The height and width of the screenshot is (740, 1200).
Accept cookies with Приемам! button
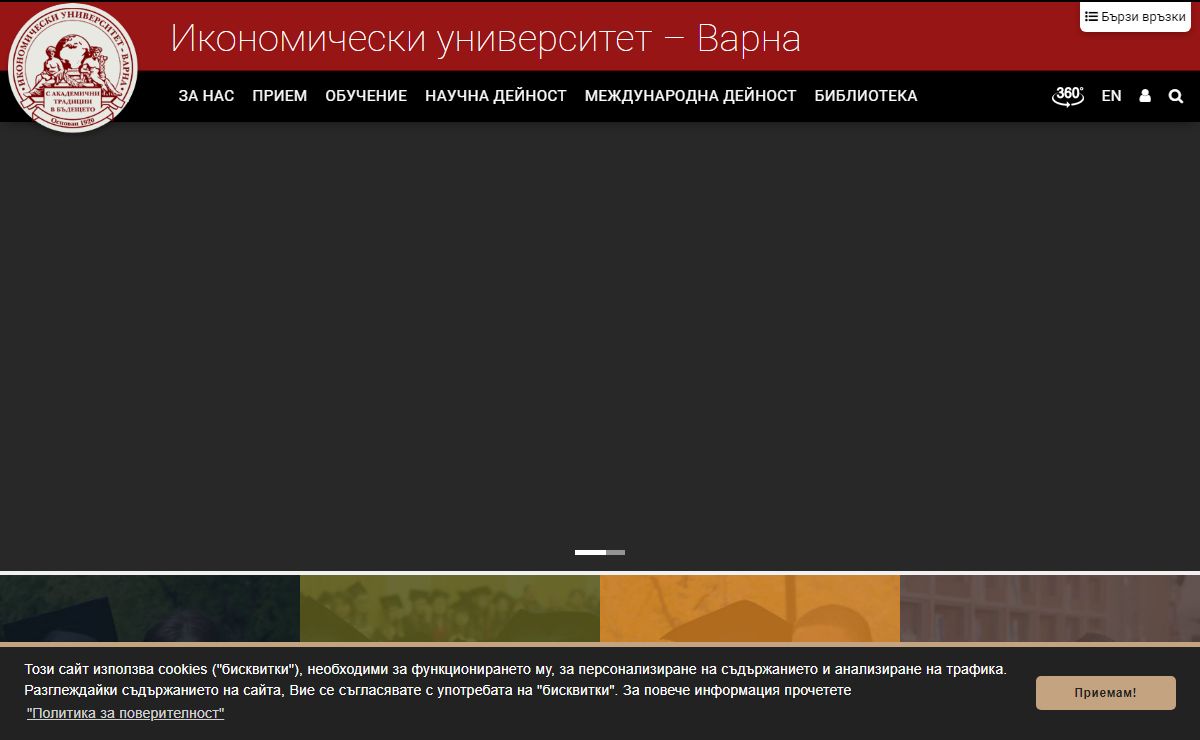(1106, 693)
